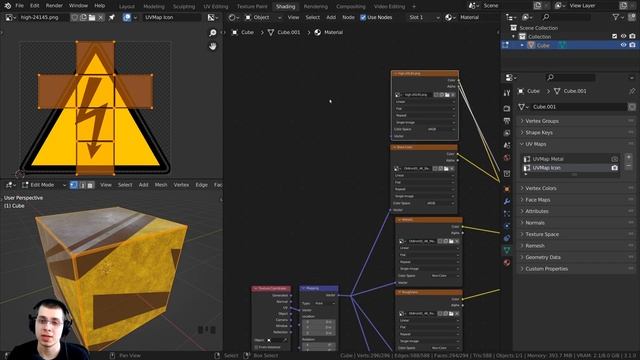This screenshot has width=640, height=360.
Task: Expand Shape Keys panel
Action: pos(576,132)
